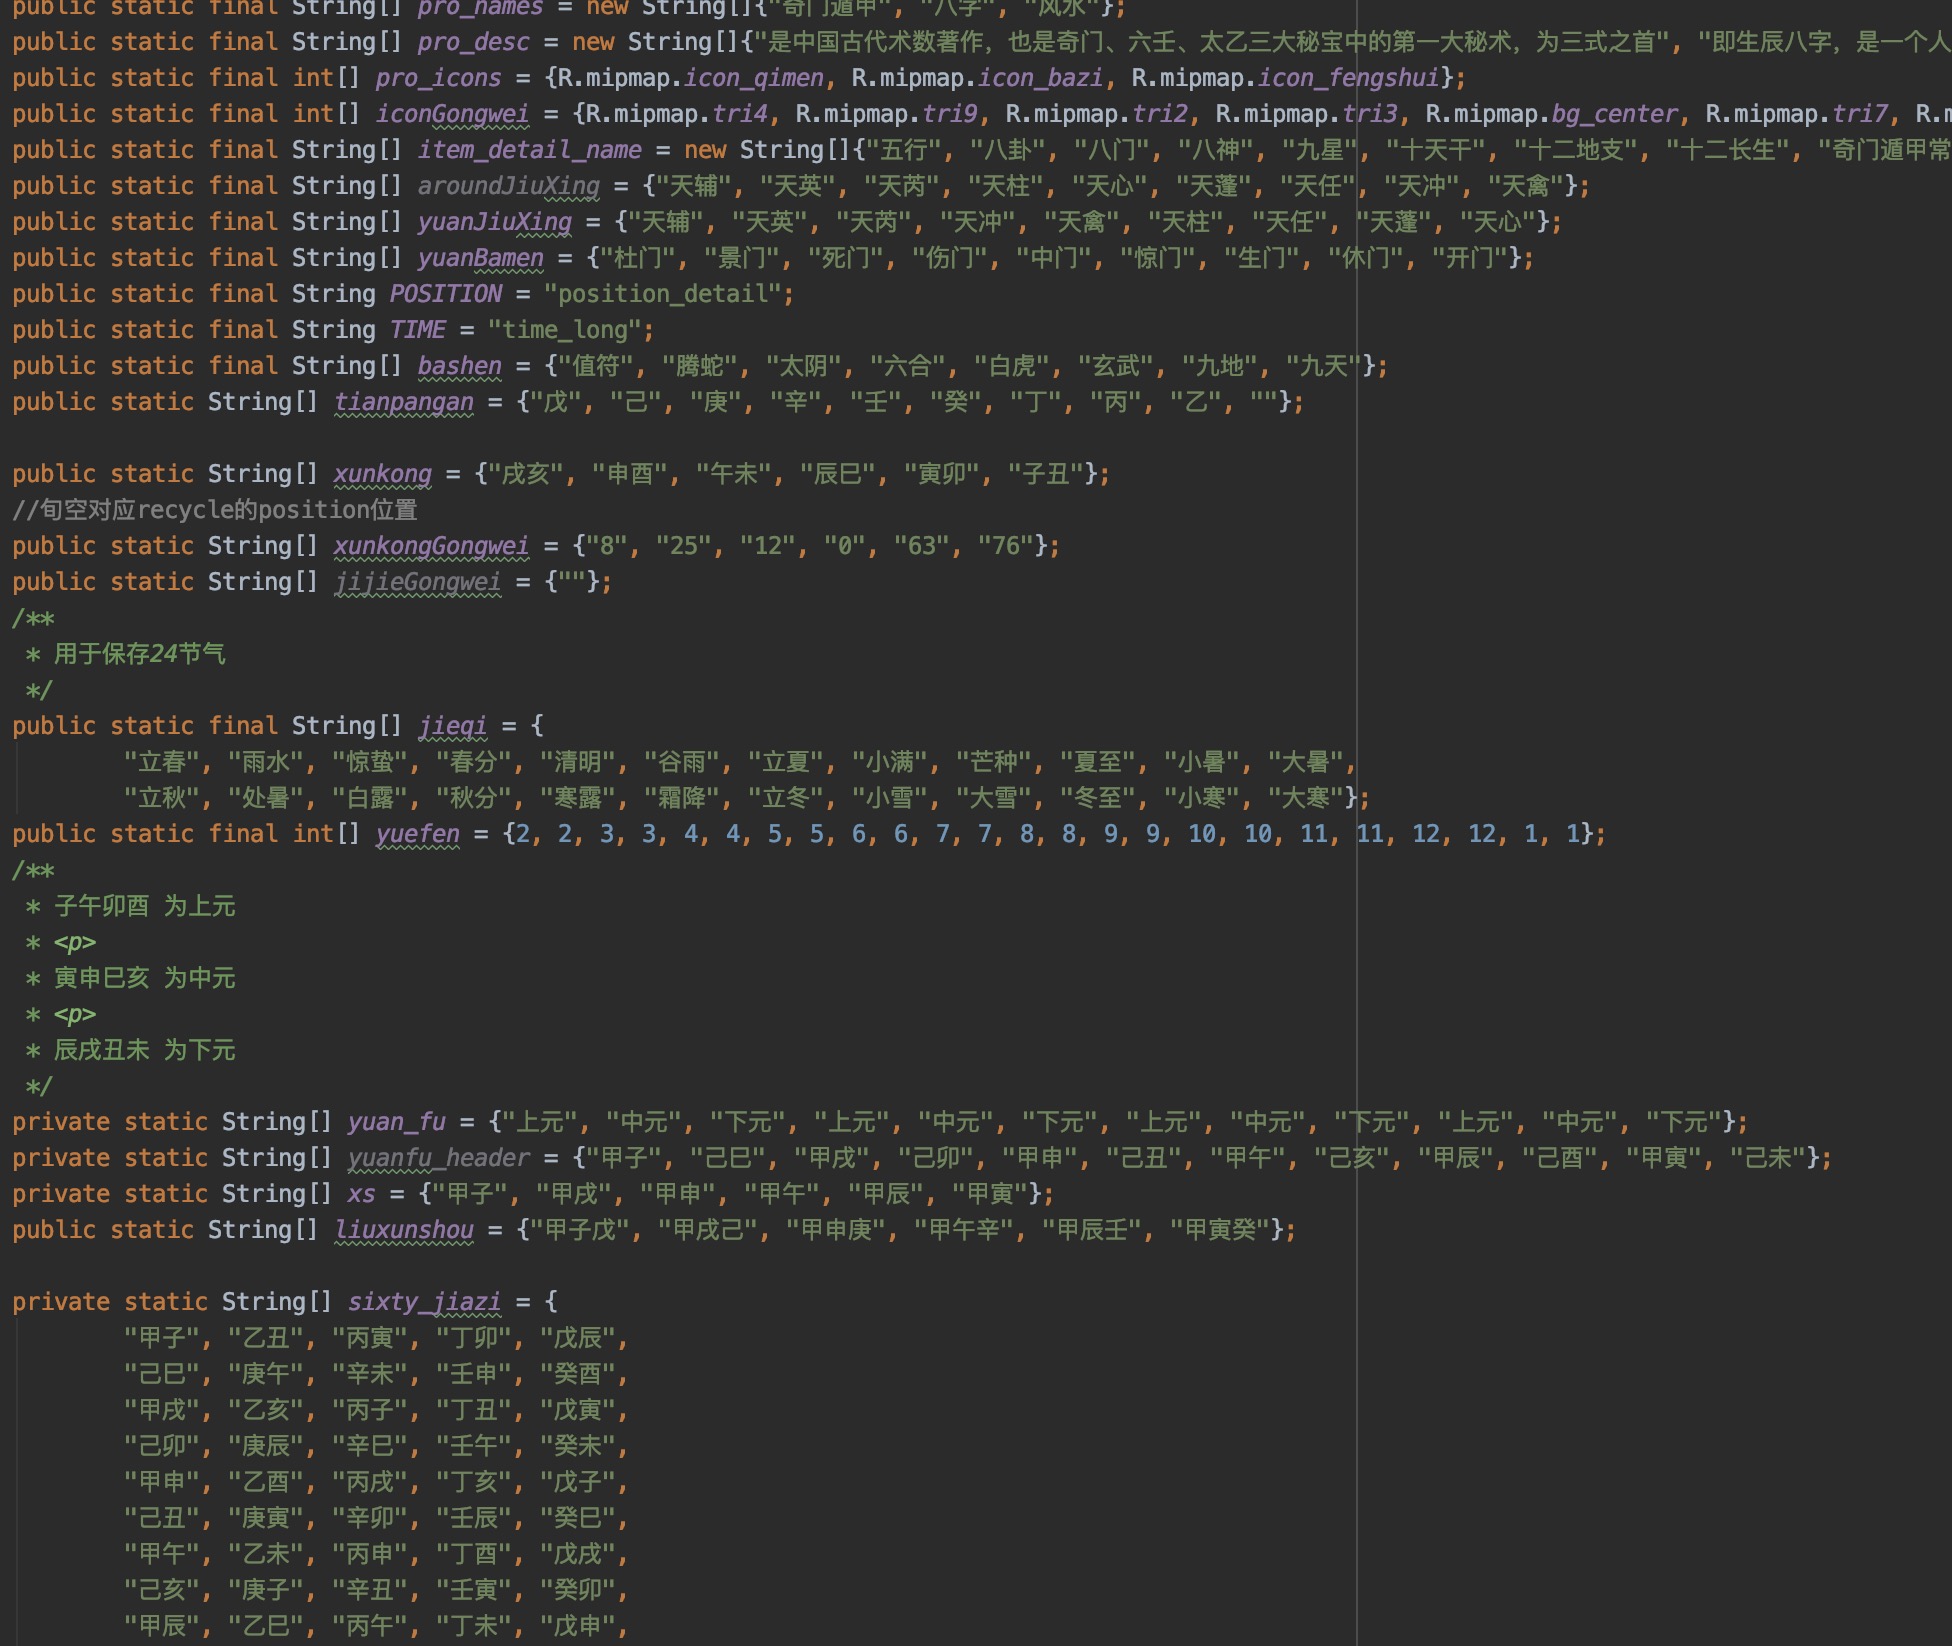
Task: Click the TIME constant name
Action: click(417, 330)
